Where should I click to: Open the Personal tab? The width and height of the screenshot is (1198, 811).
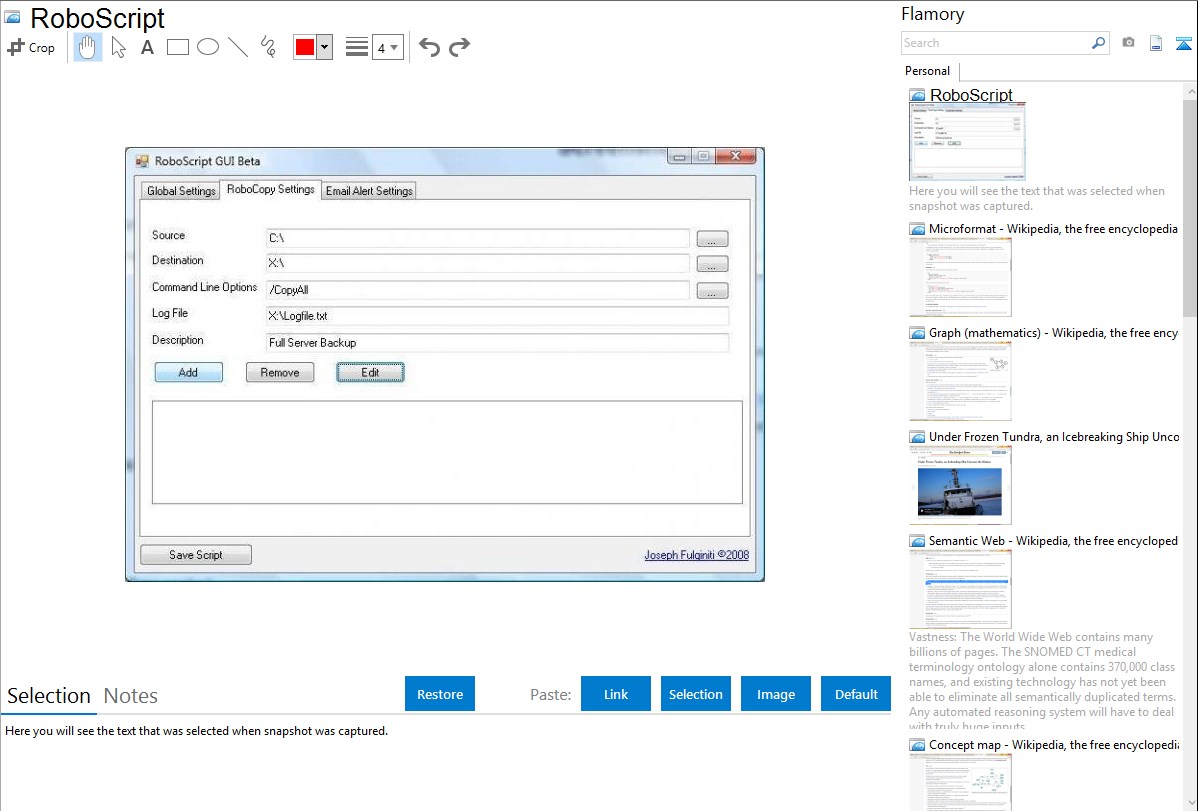tap(927, 71)
